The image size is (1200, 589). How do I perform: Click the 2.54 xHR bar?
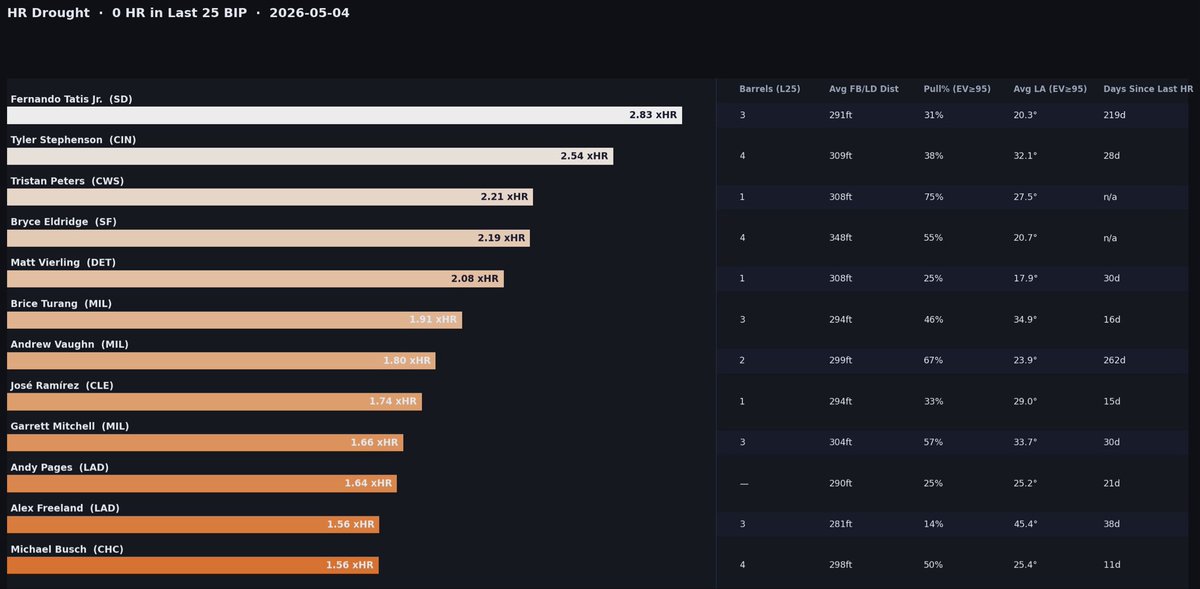[310, 156]
